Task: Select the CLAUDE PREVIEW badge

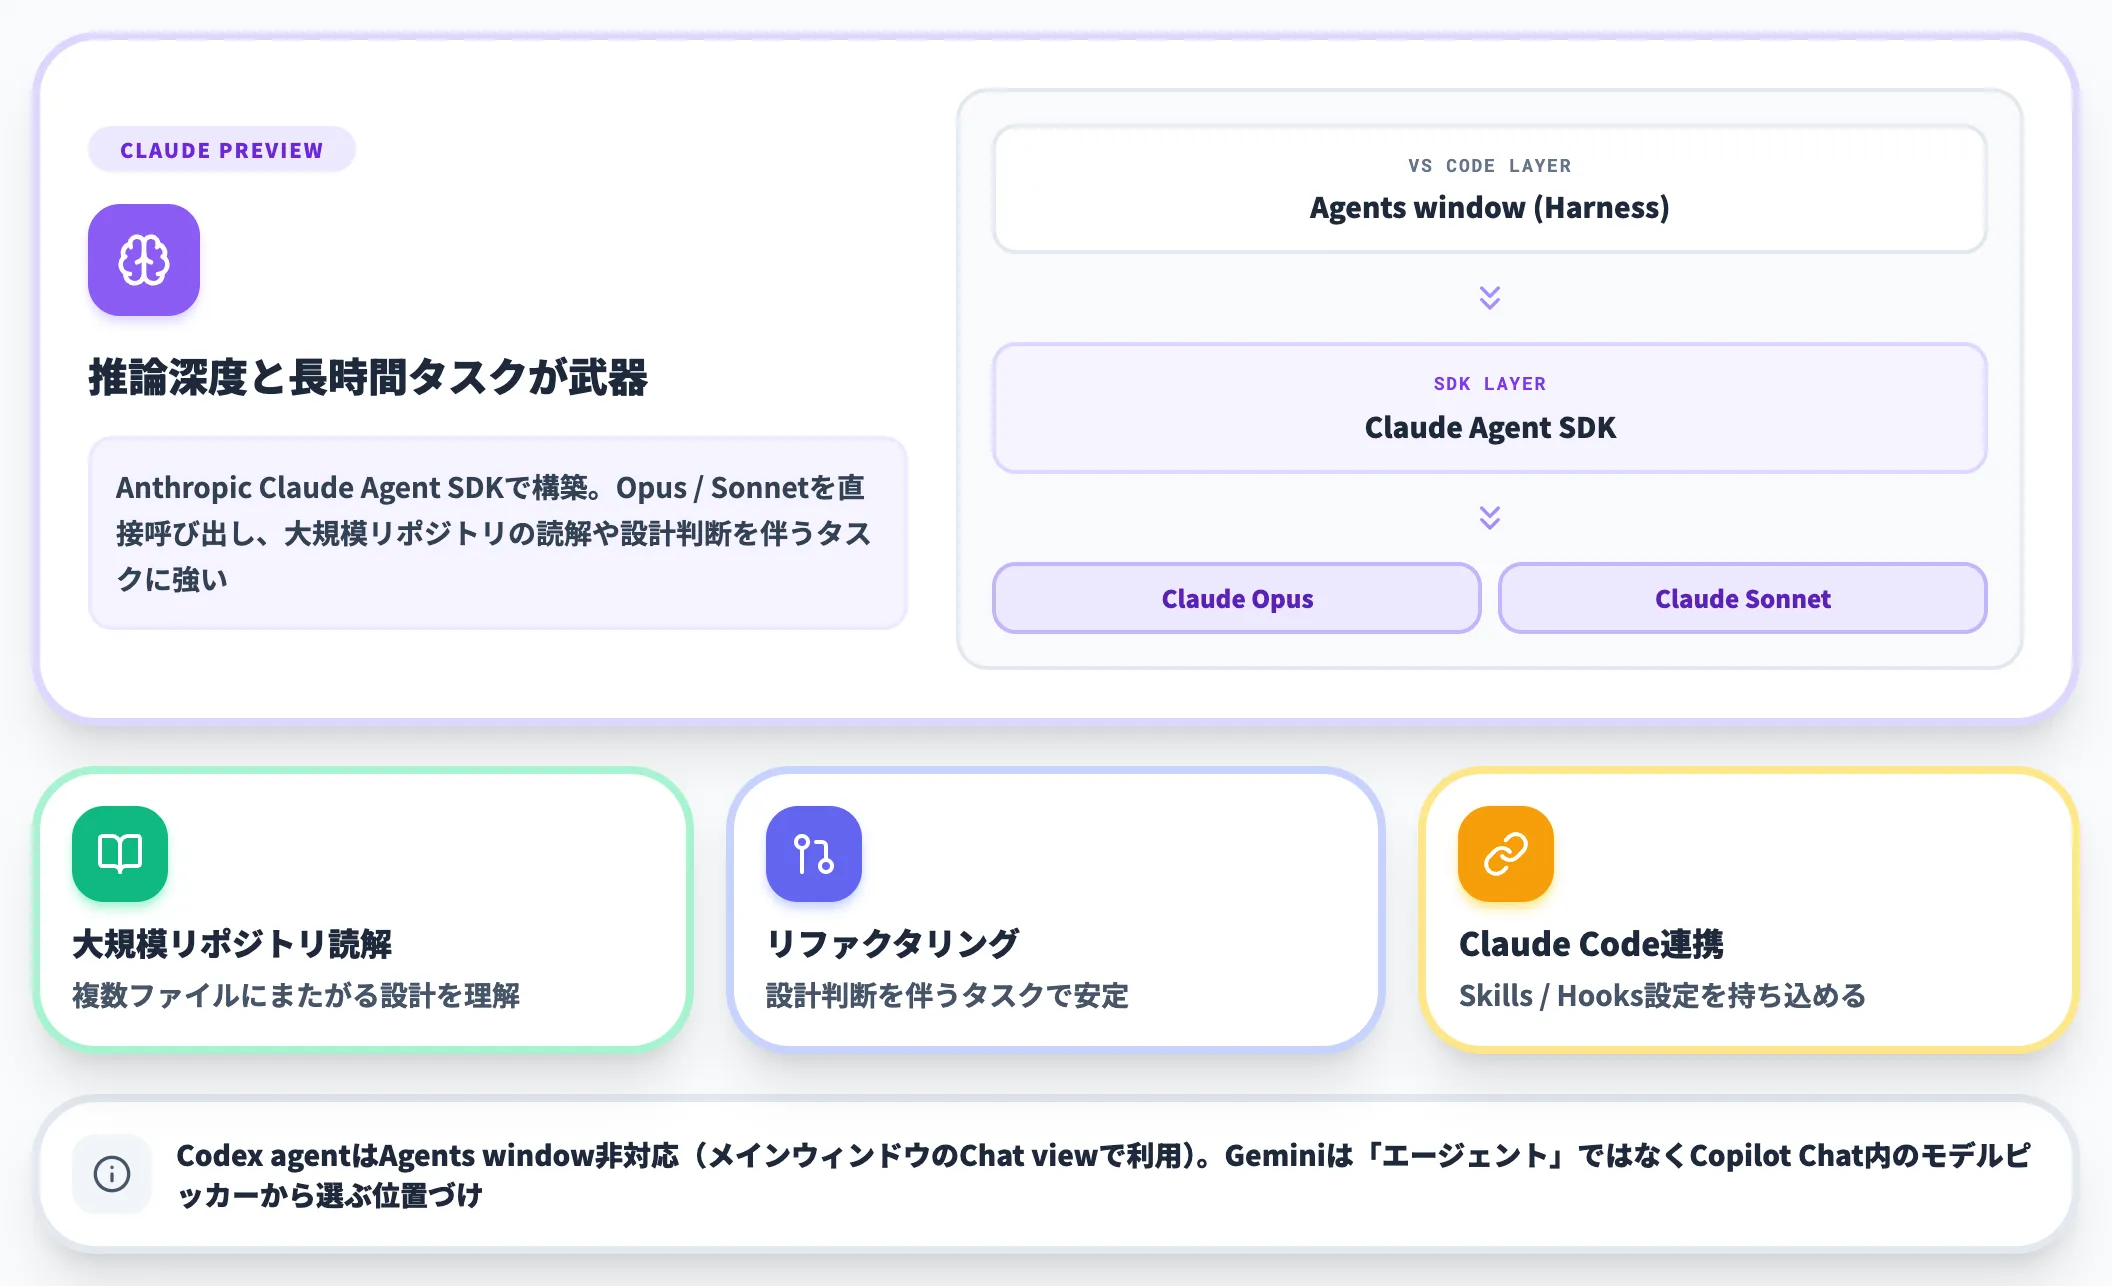Action: (x=222, y=150)
